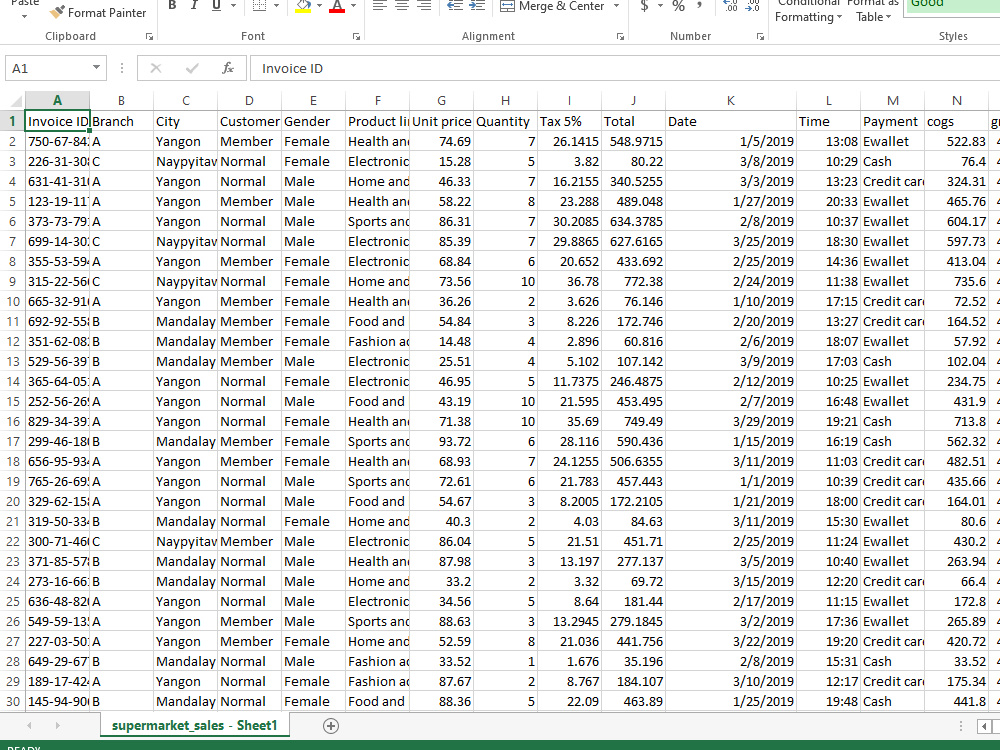Select all cells via the corner triangle
The height and width of the screenshot is (750, 1000).
pyautogui.click(x=15, y=101)
